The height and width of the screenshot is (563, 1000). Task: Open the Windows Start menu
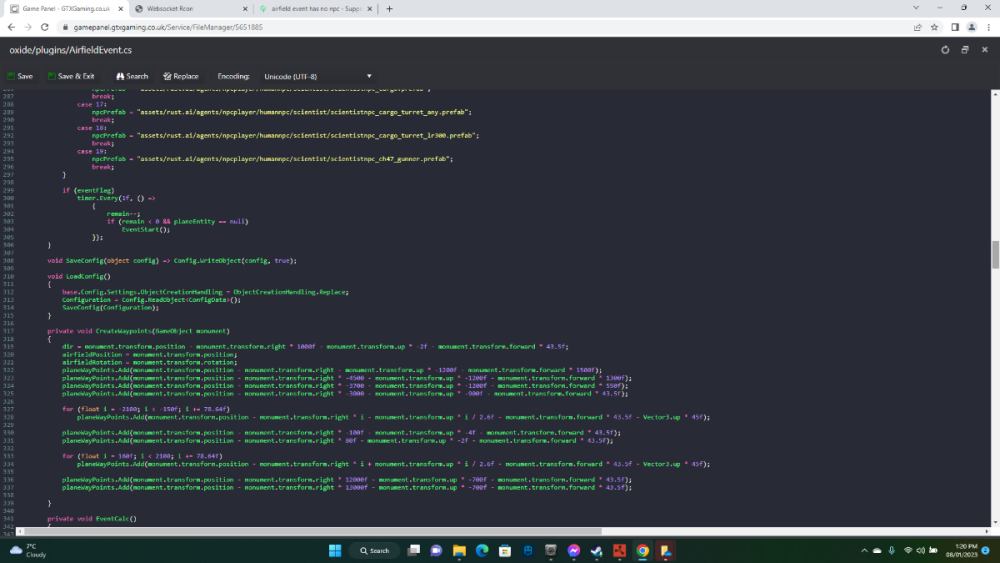tap(335, 550)
